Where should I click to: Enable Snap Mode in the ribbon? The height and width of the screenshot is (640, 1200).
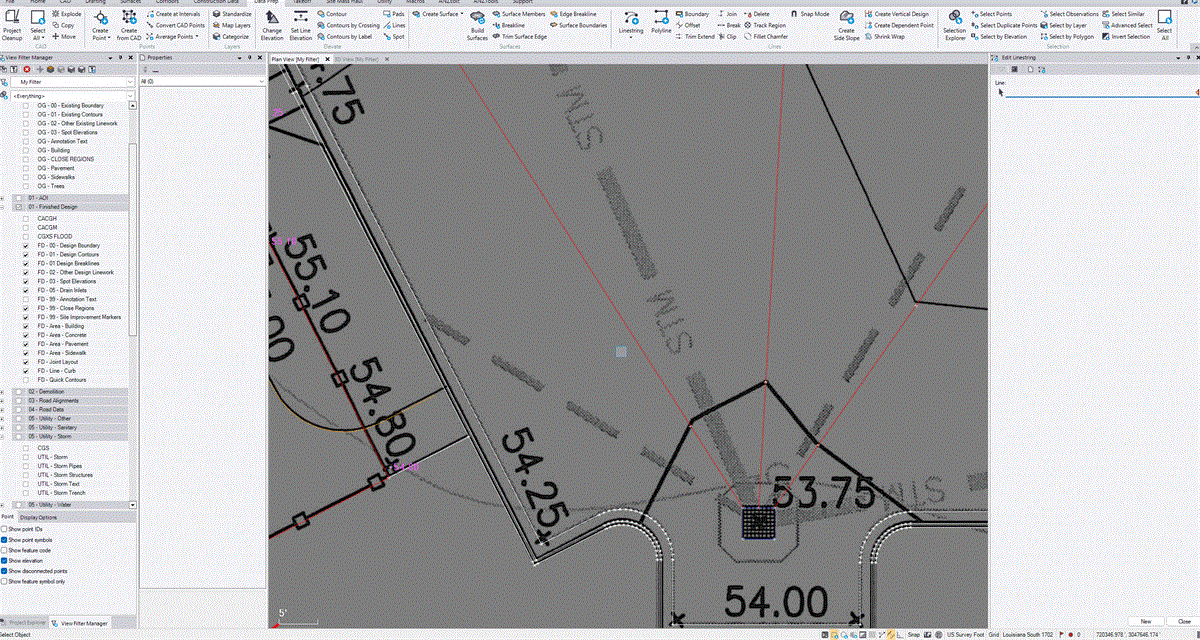[812, 13]
